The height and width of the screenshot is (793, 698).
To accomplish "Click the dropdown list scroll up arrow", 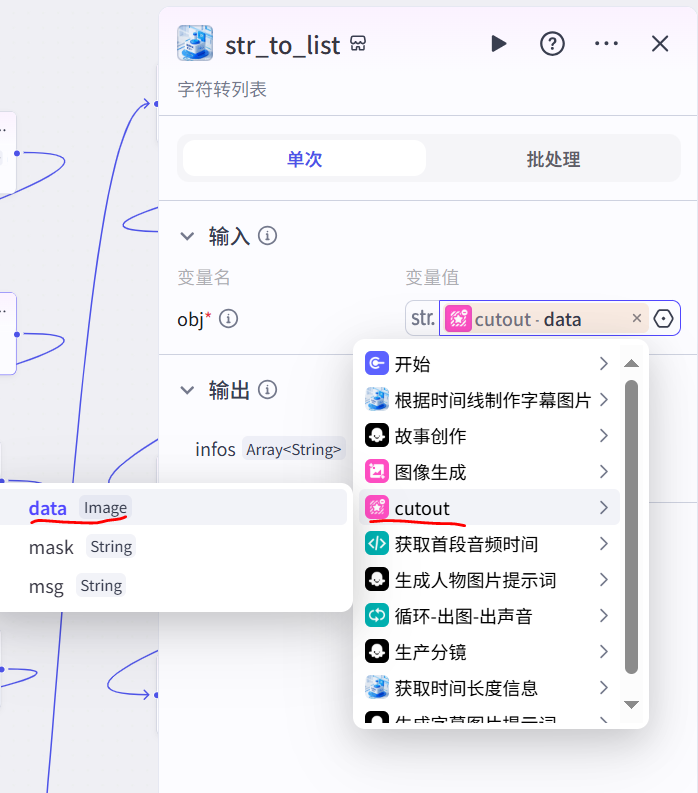I will tap(631, 363).
